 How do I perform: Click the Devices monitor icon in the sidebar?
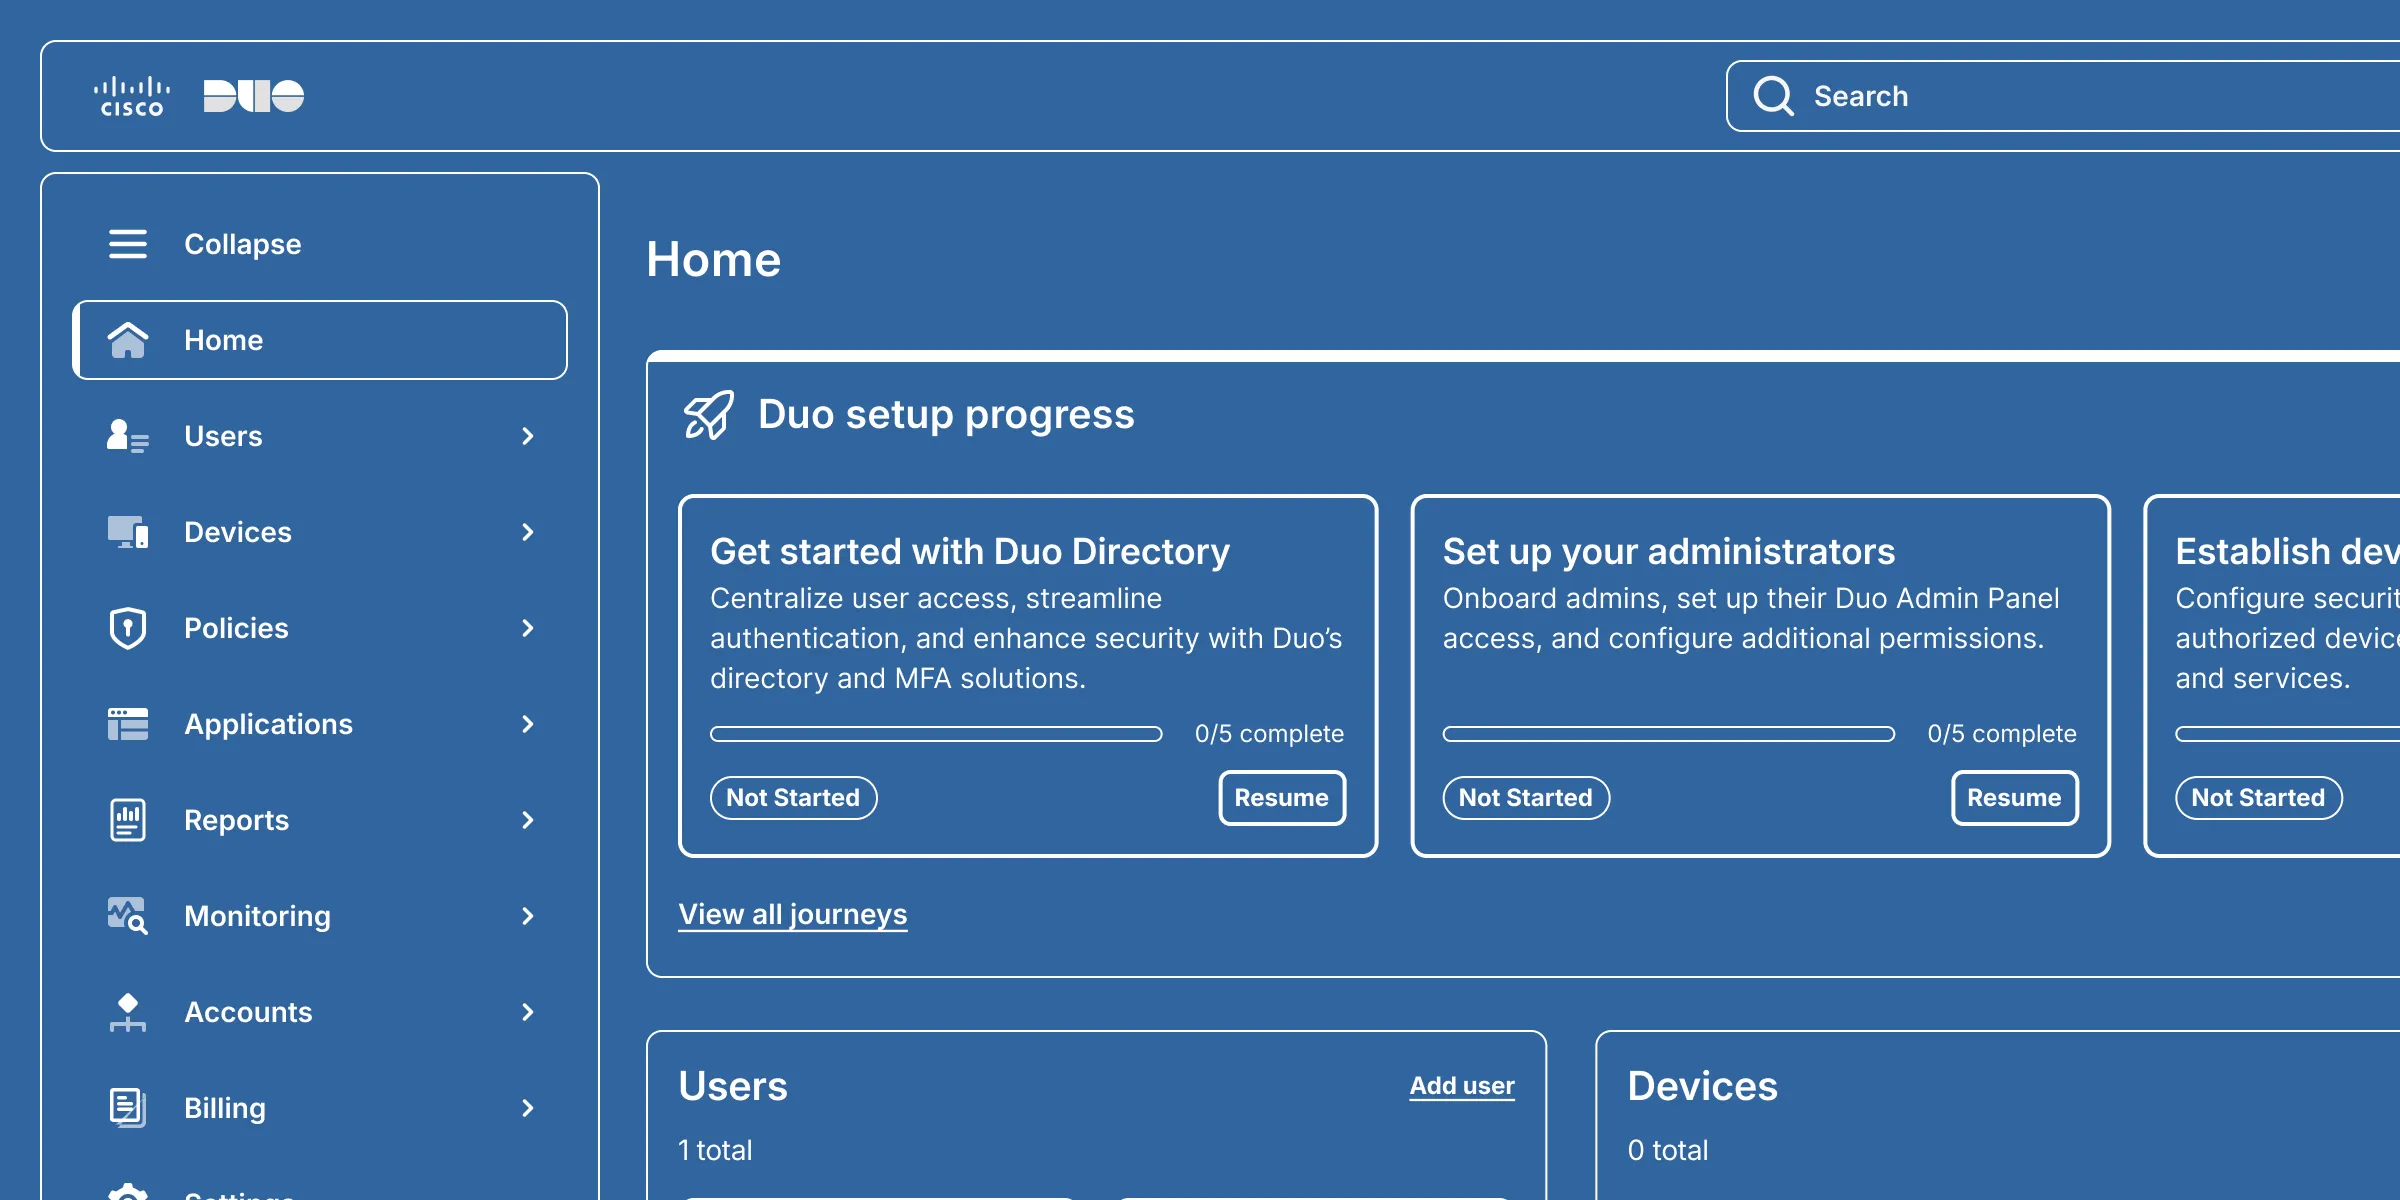pyautogui.click(x=128, y=532)
